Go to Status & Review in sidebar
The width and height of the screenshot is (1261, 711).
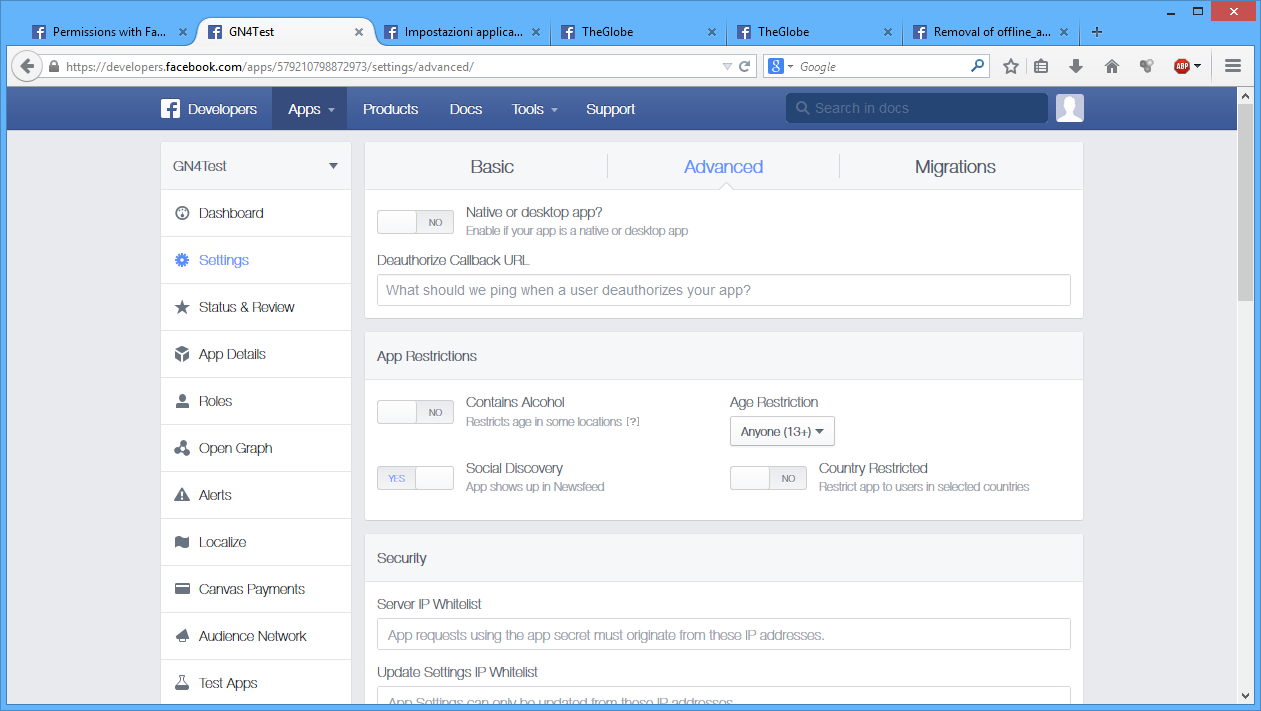256,307
